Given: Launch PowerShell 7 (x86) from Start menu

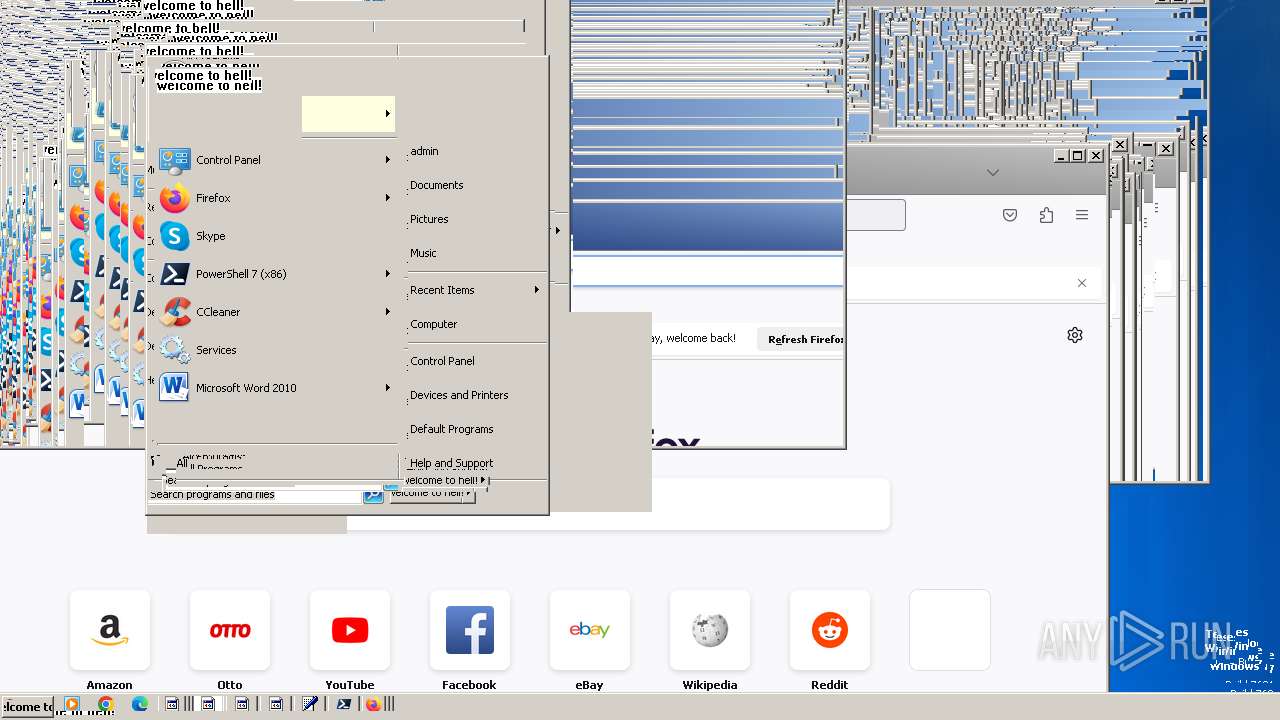Looking at the screenshot, I should [175, 274].
